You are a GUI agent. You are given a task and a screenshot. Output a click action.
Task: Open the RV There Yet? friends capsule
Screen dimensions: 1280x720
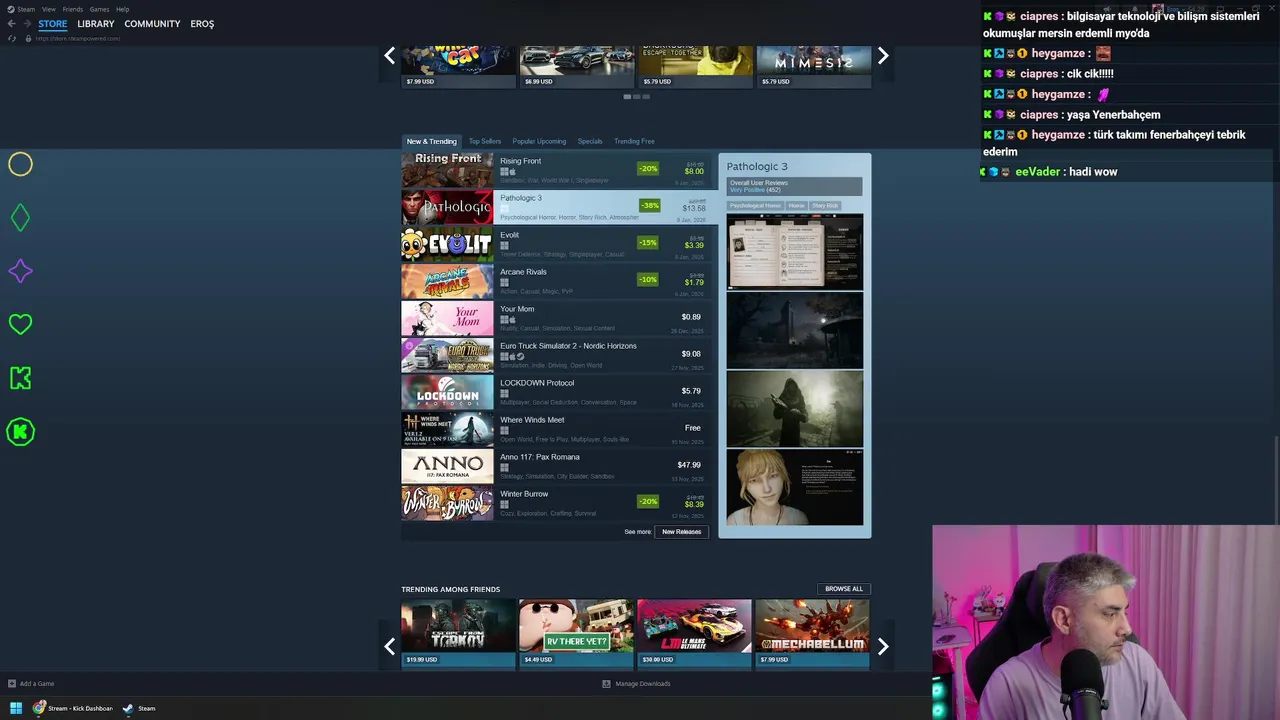pos(576,632)
